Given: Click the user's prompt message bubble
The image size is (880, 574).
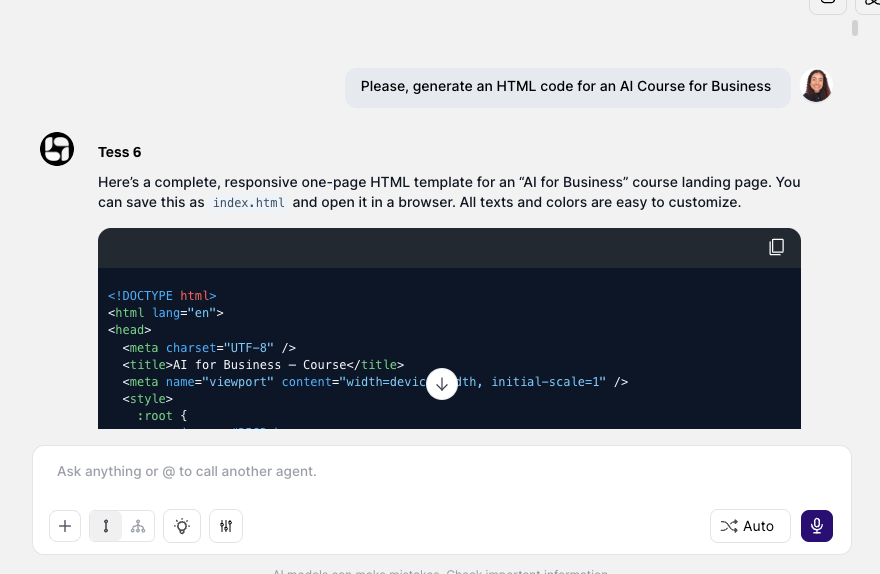Looking at the screenshot, I should point(567,87).
